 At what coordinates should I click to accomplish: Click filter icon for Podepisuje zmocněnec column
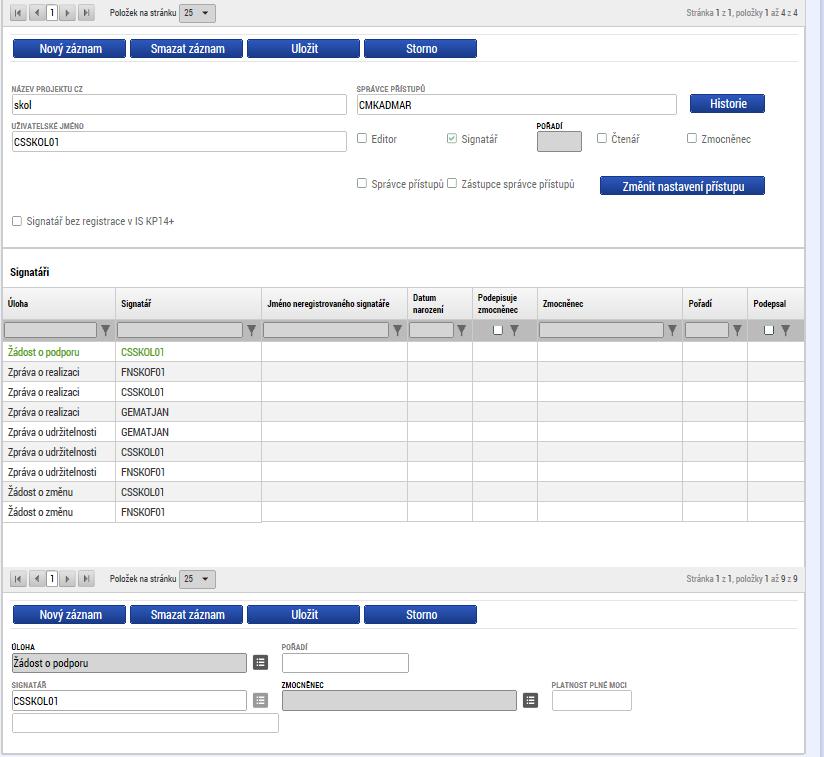pos(514,330)
